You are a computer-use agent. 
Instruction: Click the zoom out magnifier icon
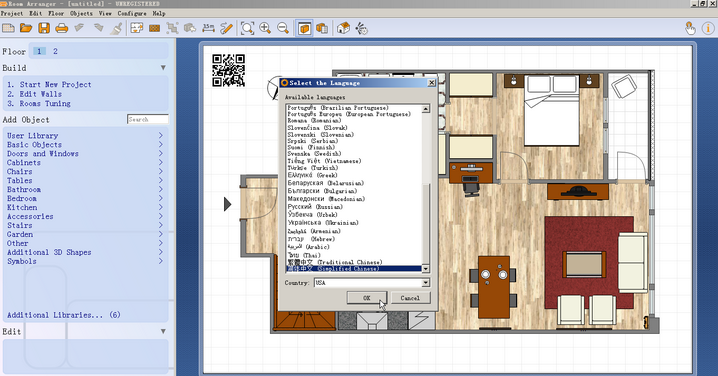pos(283,28)
